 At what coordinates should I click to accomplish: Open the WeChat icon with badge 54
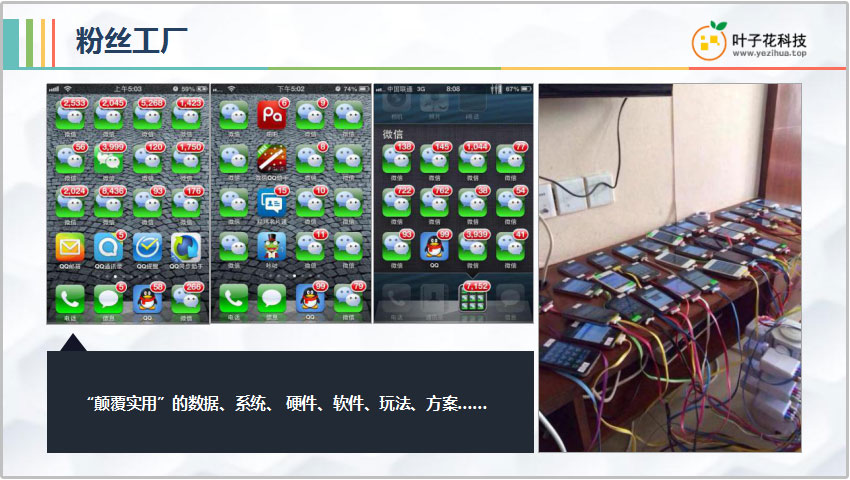(511, 203)
